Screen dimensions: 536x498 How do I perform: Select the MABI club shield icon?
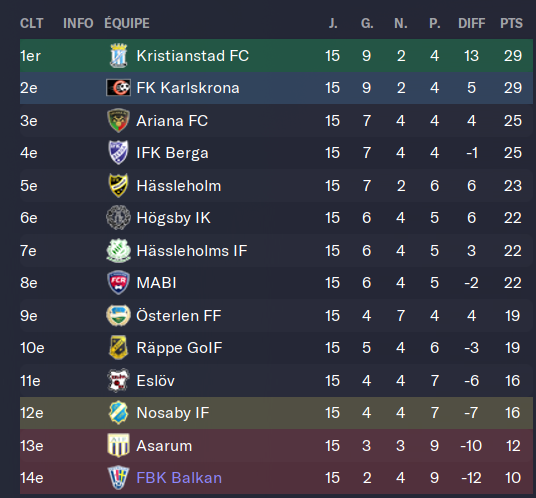[118, 283]
